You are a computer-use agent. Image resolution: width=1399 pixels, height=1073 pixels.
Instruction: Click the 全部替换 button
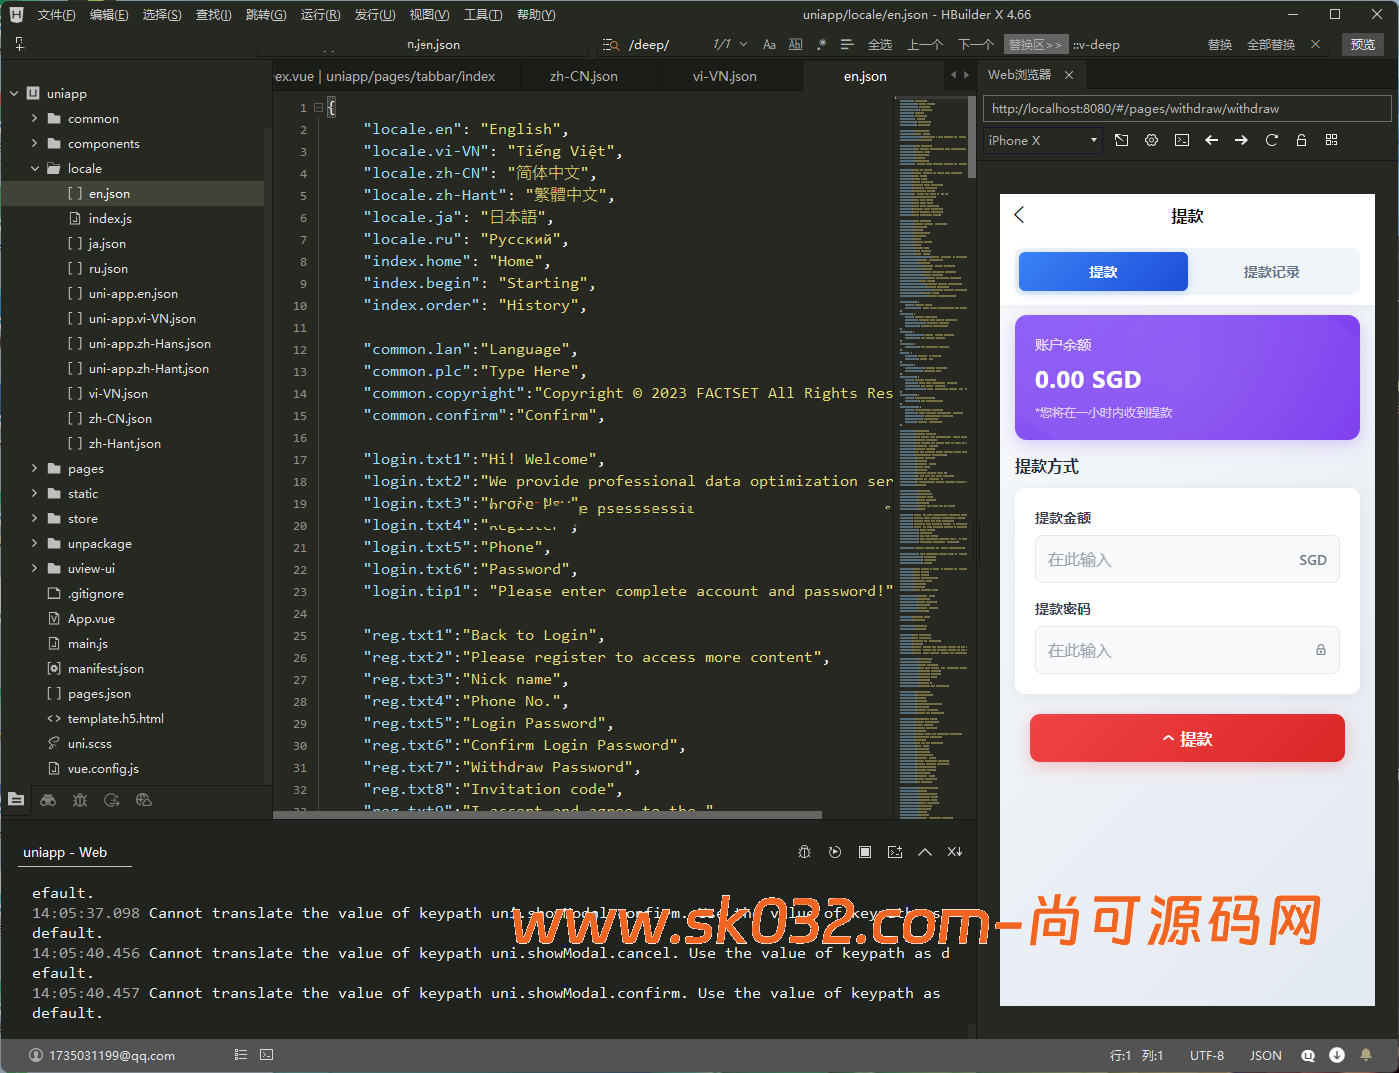click(x=1270, y=44)
